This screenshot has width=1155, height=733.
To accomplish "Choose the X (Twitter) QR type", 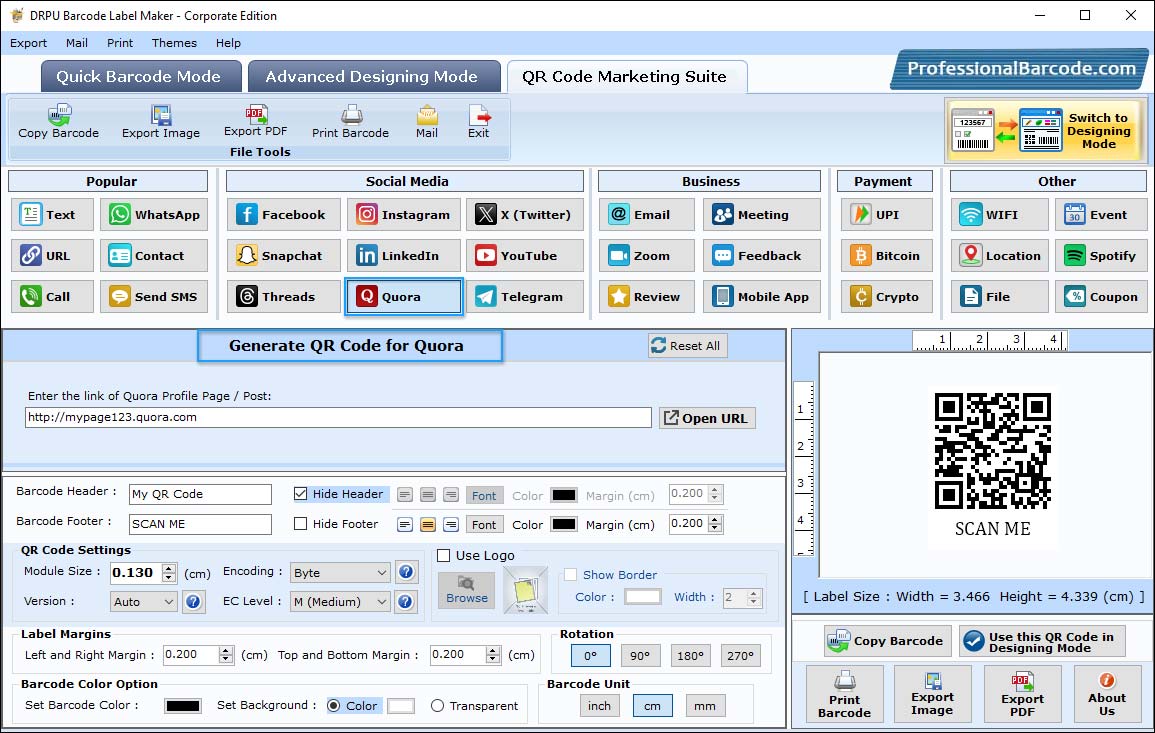I will (524, 214).
